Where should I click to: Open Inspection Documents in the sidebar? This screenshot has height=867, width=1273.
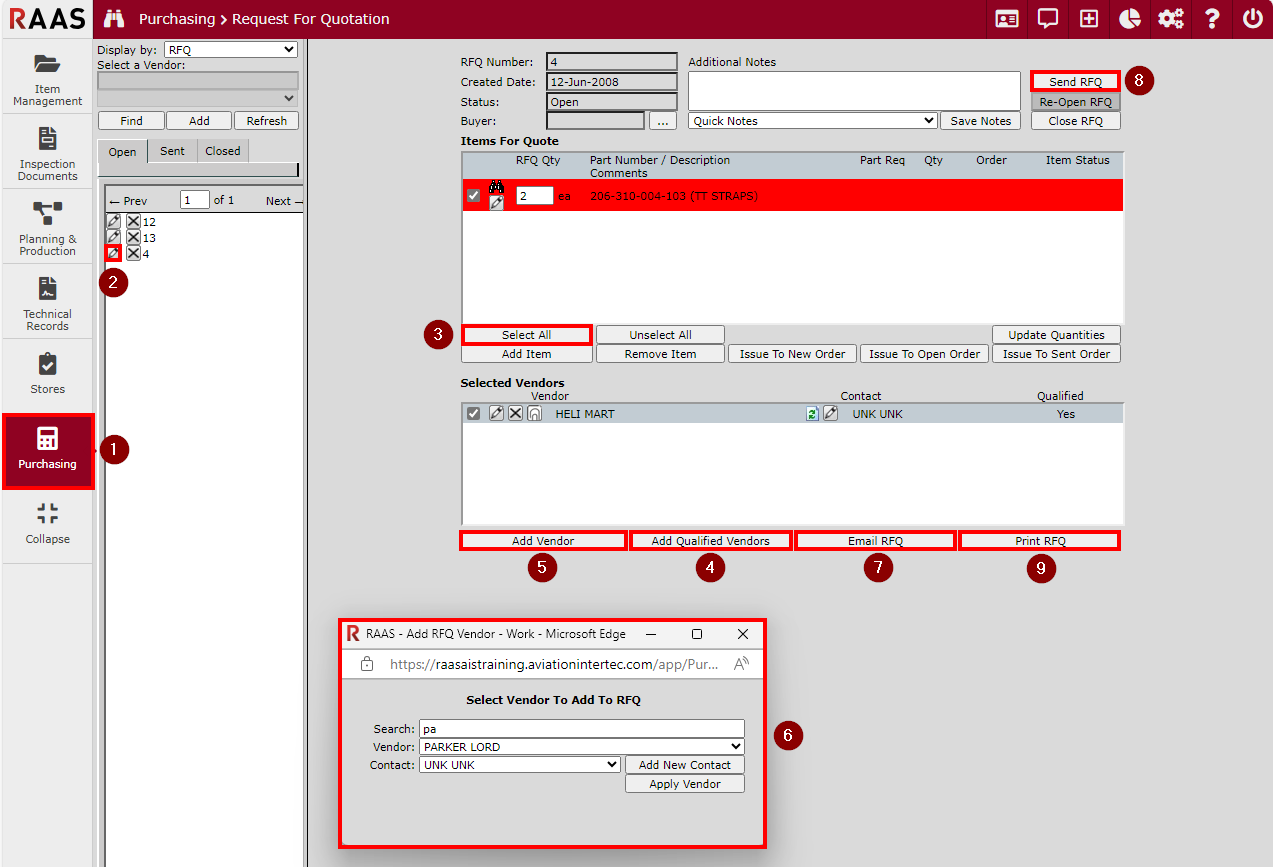47,152
